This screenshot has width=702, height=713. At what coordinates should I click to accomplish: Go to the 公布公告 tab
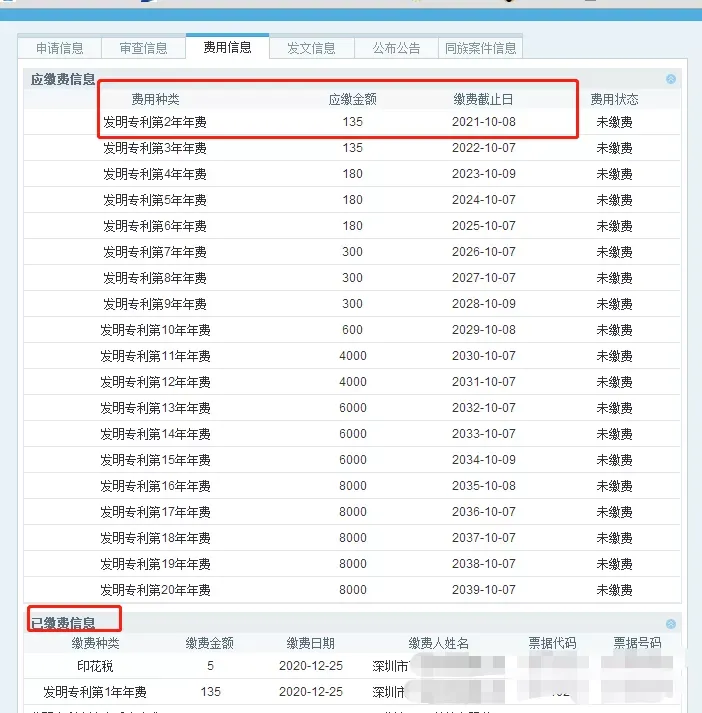click(396, 48)
